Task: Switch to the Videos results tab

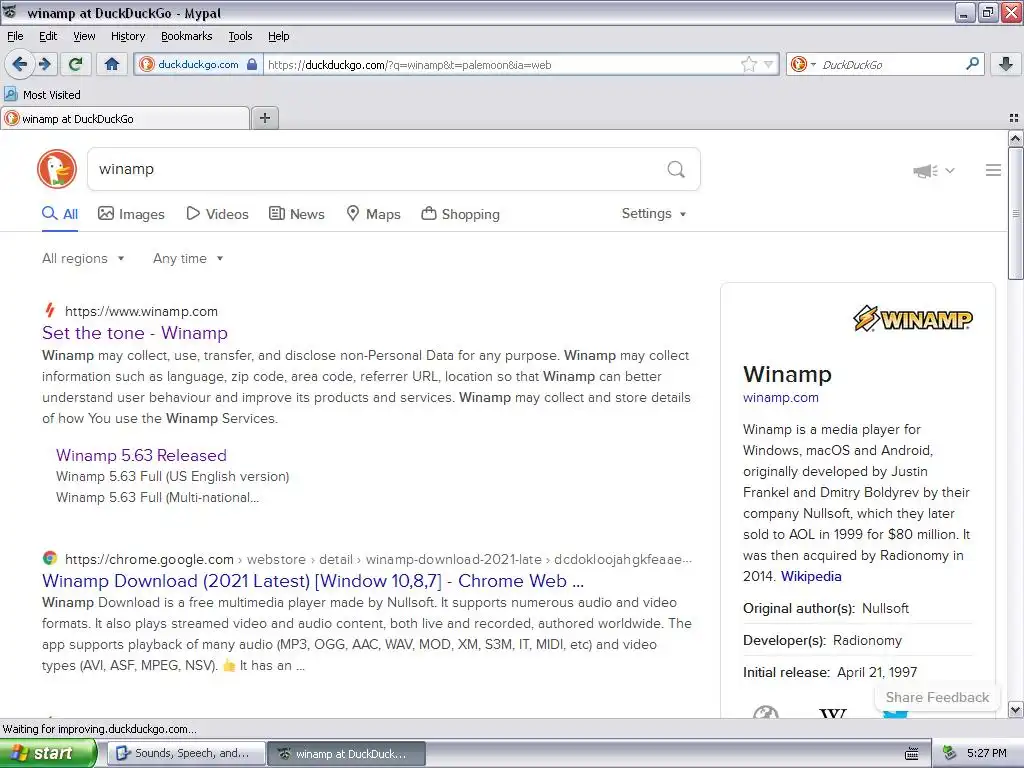Action: point(217,214)
